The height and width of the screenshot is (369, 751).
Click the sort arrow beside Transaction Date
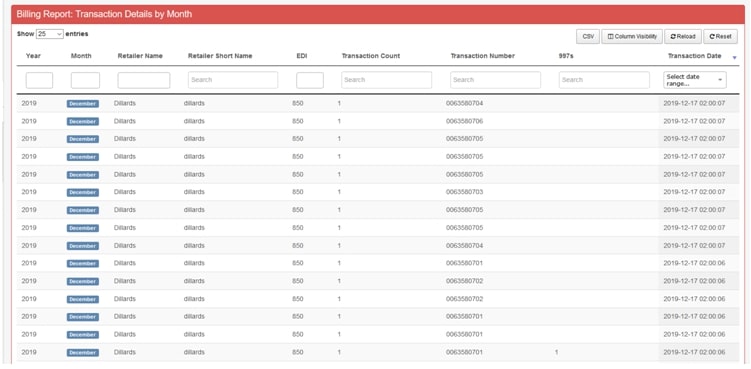[735, 58]
